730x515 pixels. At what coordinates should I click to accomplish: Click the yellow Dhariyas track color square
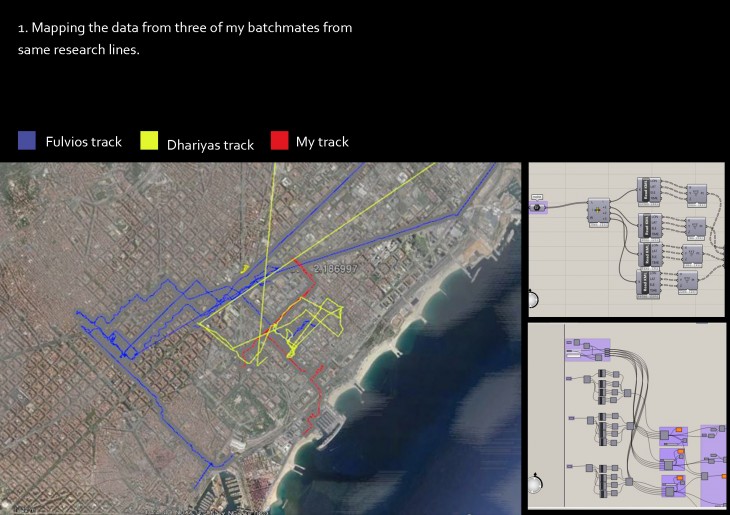[150, 142]
